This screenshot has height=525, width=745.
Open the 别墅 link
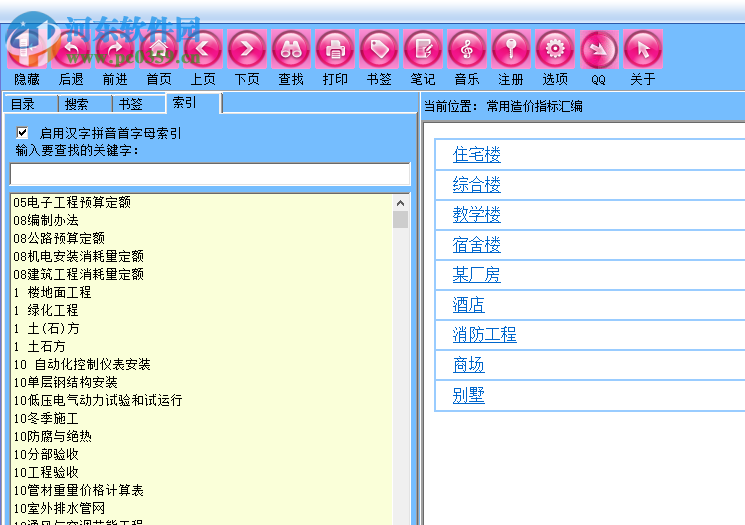(468, 395)
